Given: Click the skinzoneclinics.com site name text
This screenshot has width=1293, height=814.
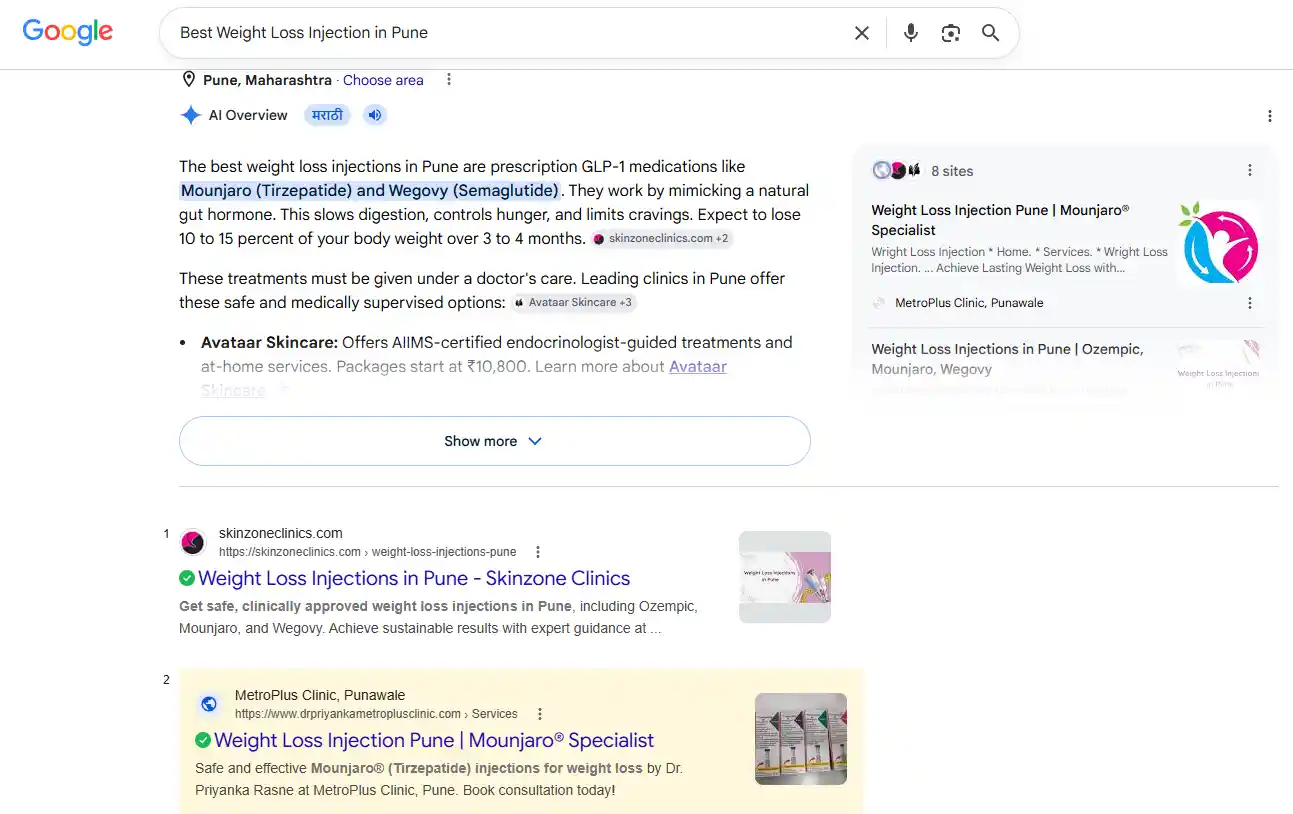Looking at the screenshot, I should (281, 533).
